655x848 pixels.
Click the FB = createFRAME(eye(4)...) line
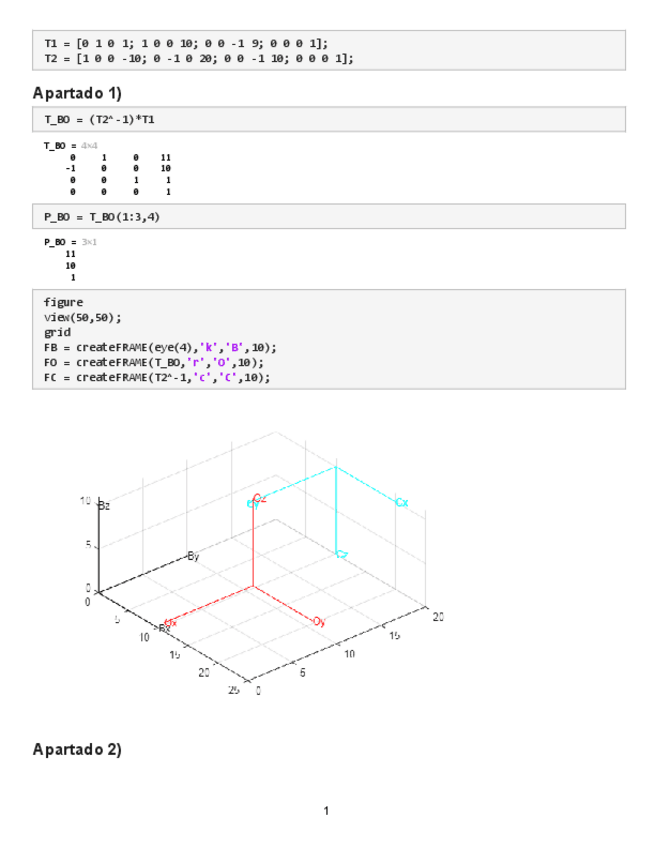(160, 347)
